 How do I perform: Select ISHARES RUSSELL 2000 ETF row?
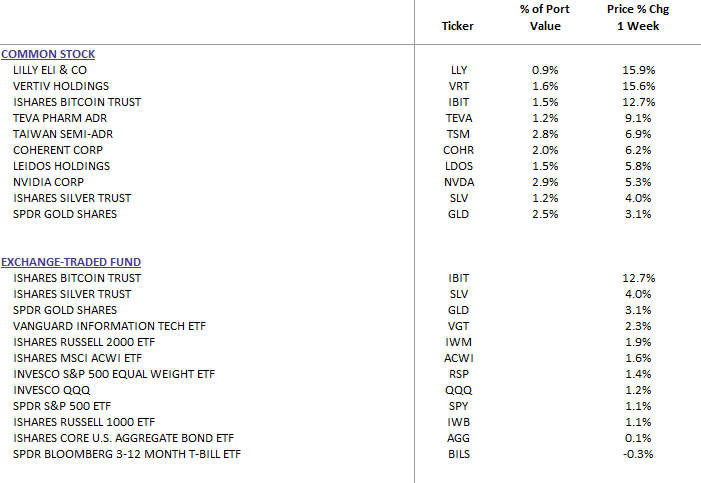[x=81, y=342]
